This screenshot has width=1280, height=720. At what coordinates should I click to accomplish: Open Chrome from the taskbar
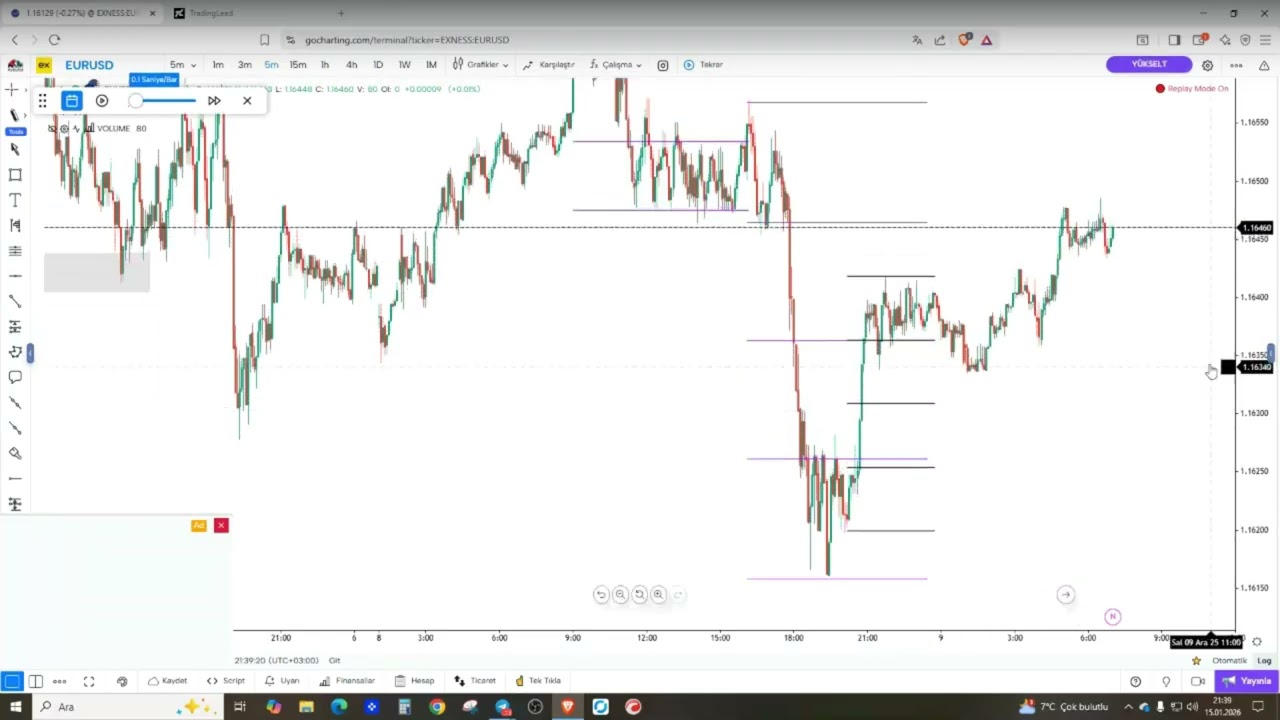(437, 707)
